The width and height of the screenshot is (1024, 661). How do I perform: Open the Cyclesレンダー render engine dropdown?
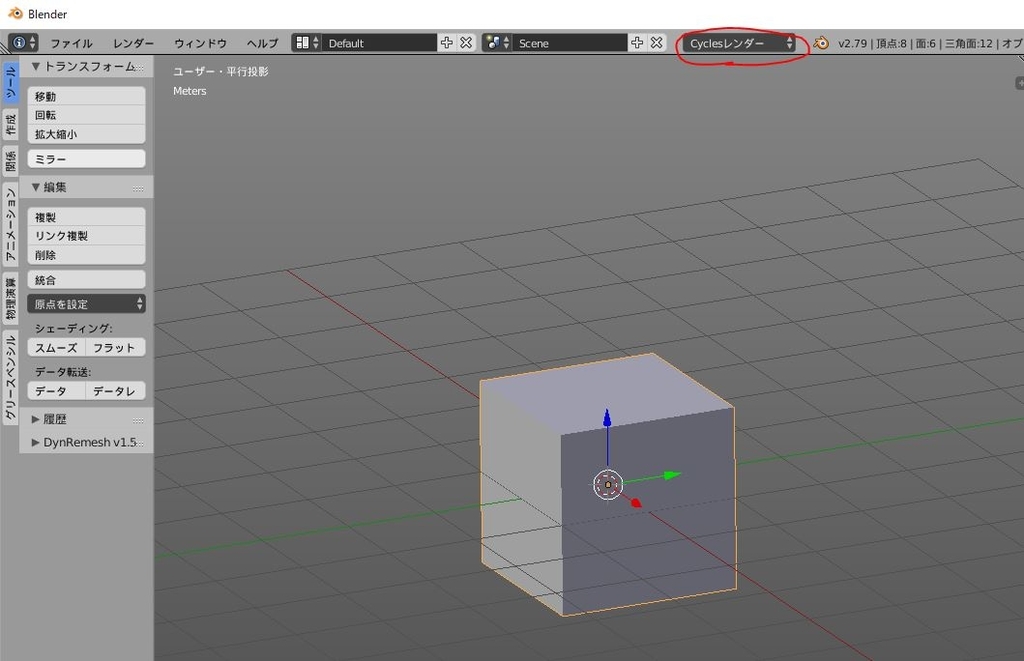pos(739,43)
